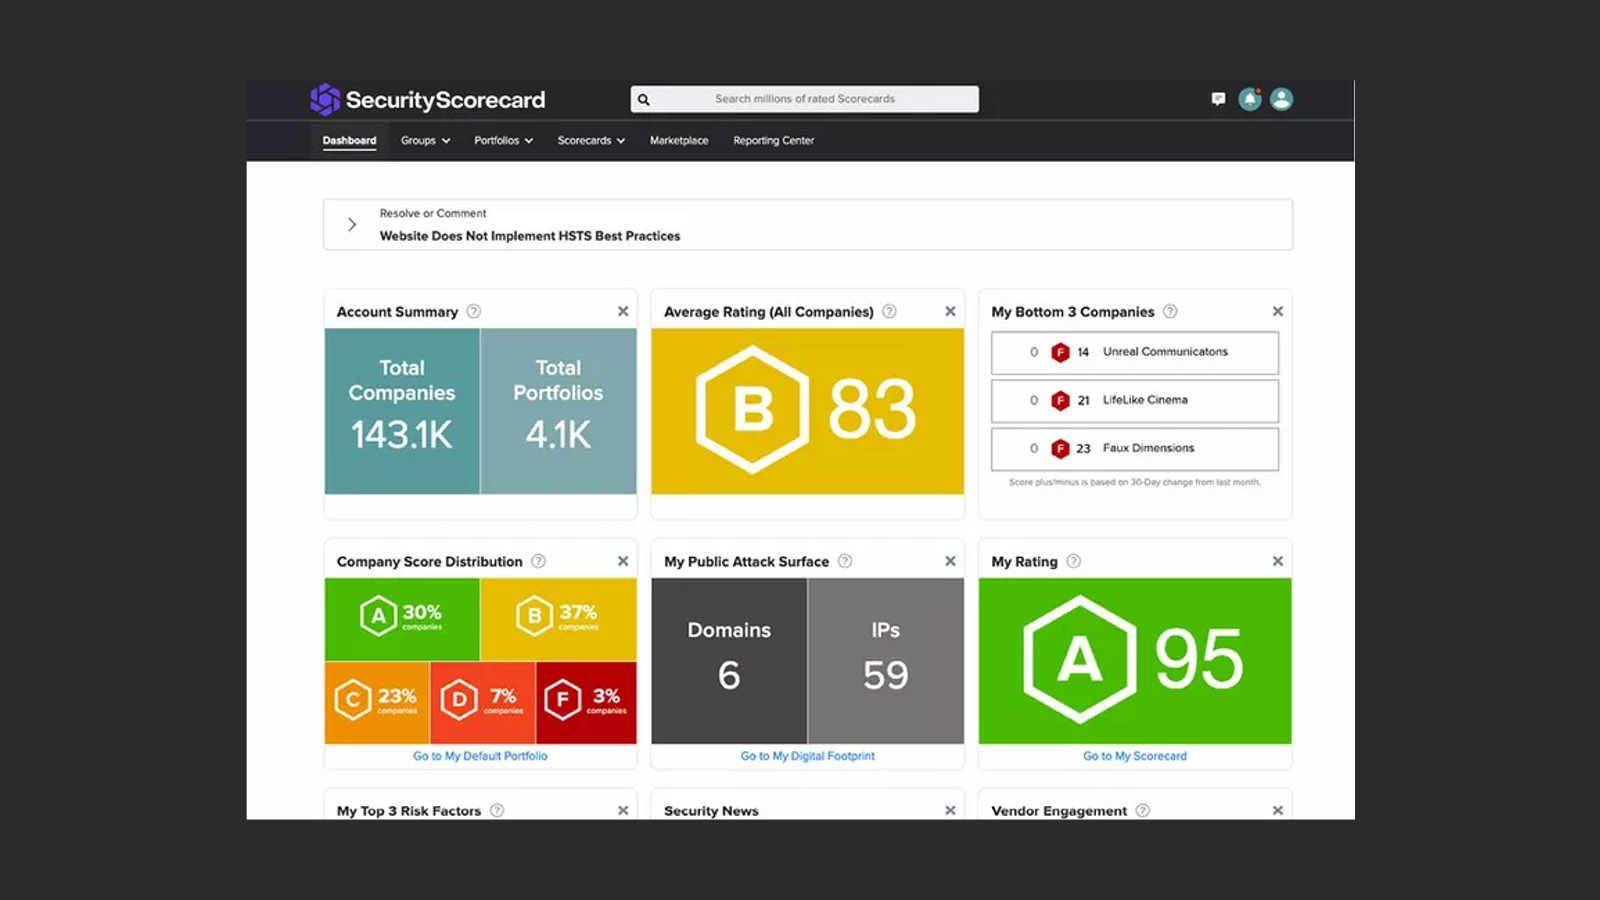Expand the Groups dropdown menu

click(x=425, y=140)
